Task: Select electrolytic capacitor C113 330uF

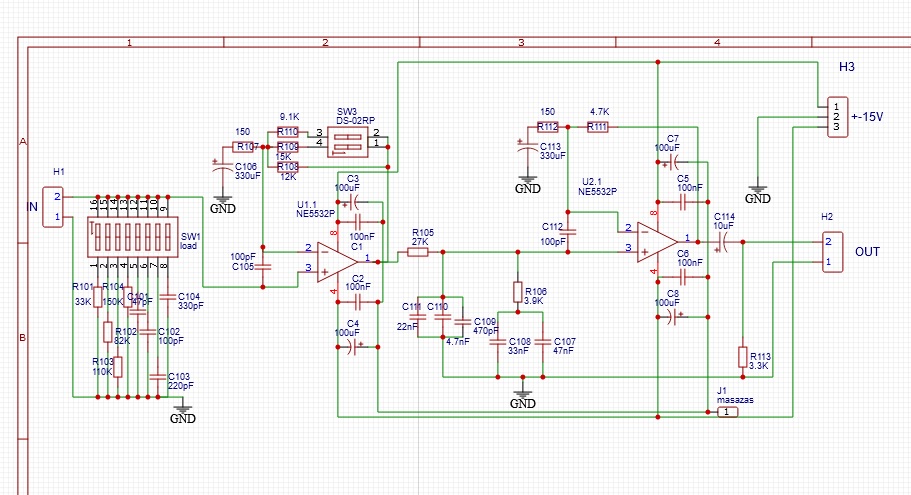Action: [x=526, y=148]
